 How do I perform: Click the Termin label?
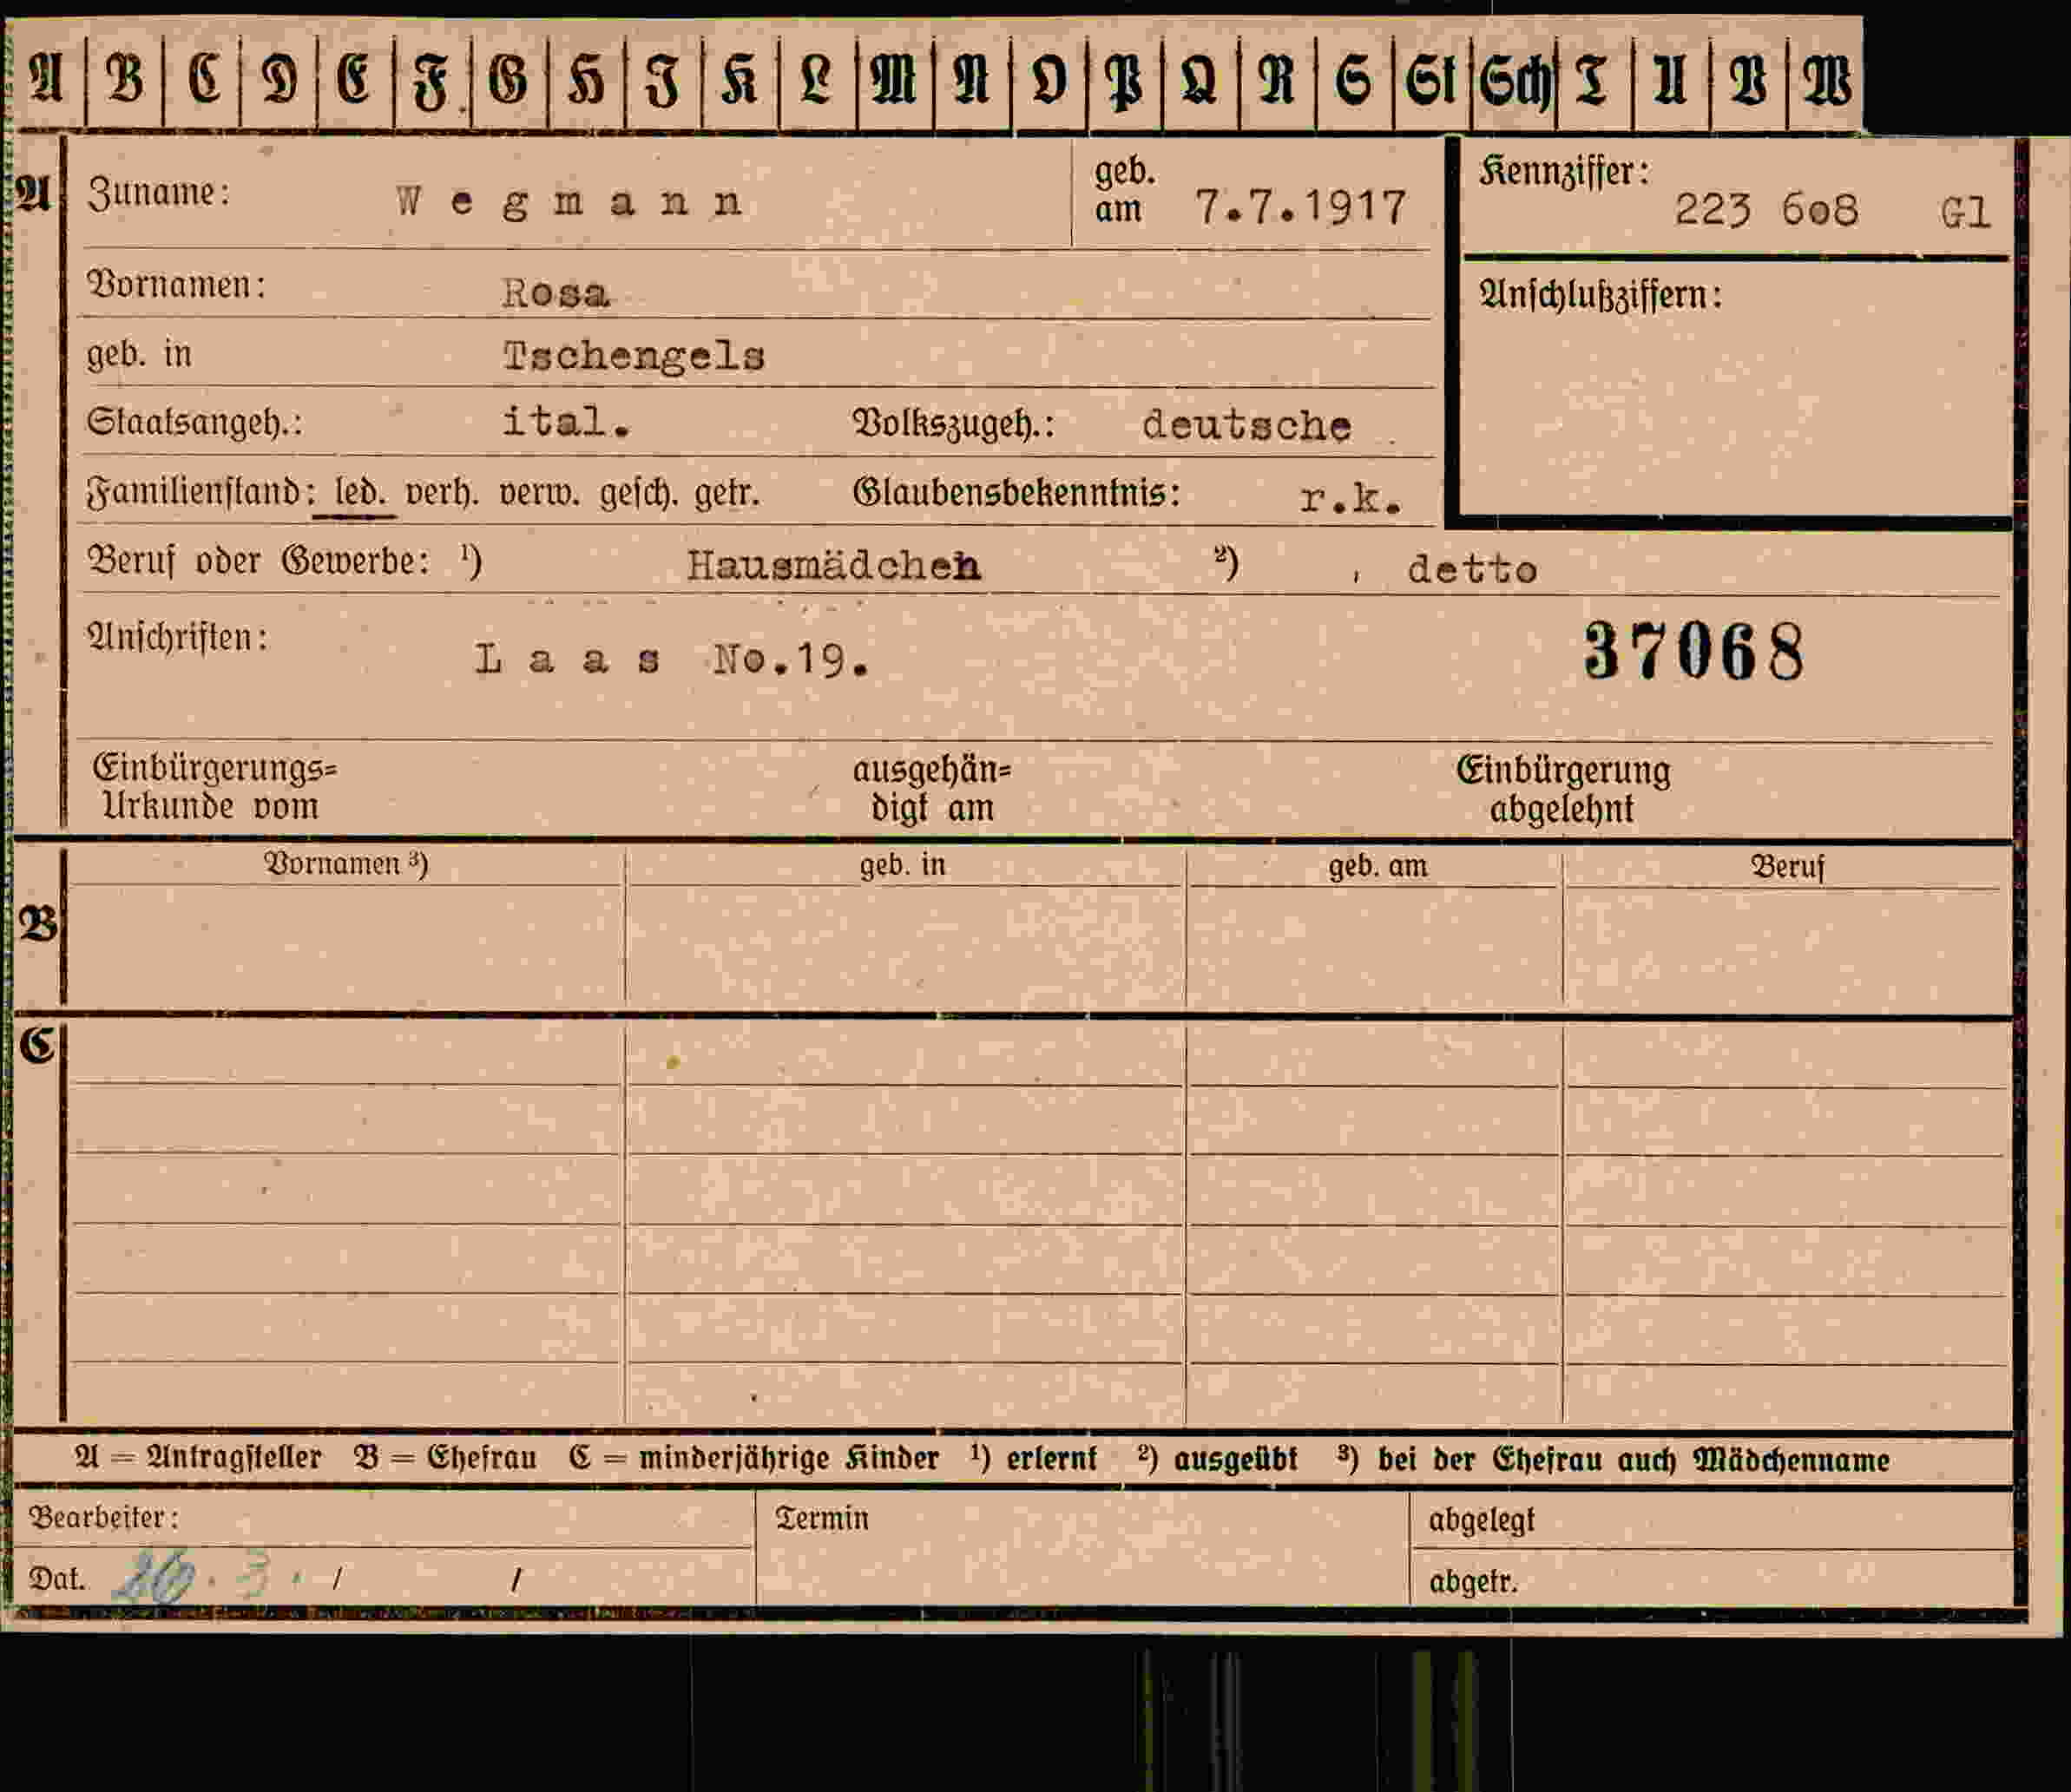(x=822, y=1519)
